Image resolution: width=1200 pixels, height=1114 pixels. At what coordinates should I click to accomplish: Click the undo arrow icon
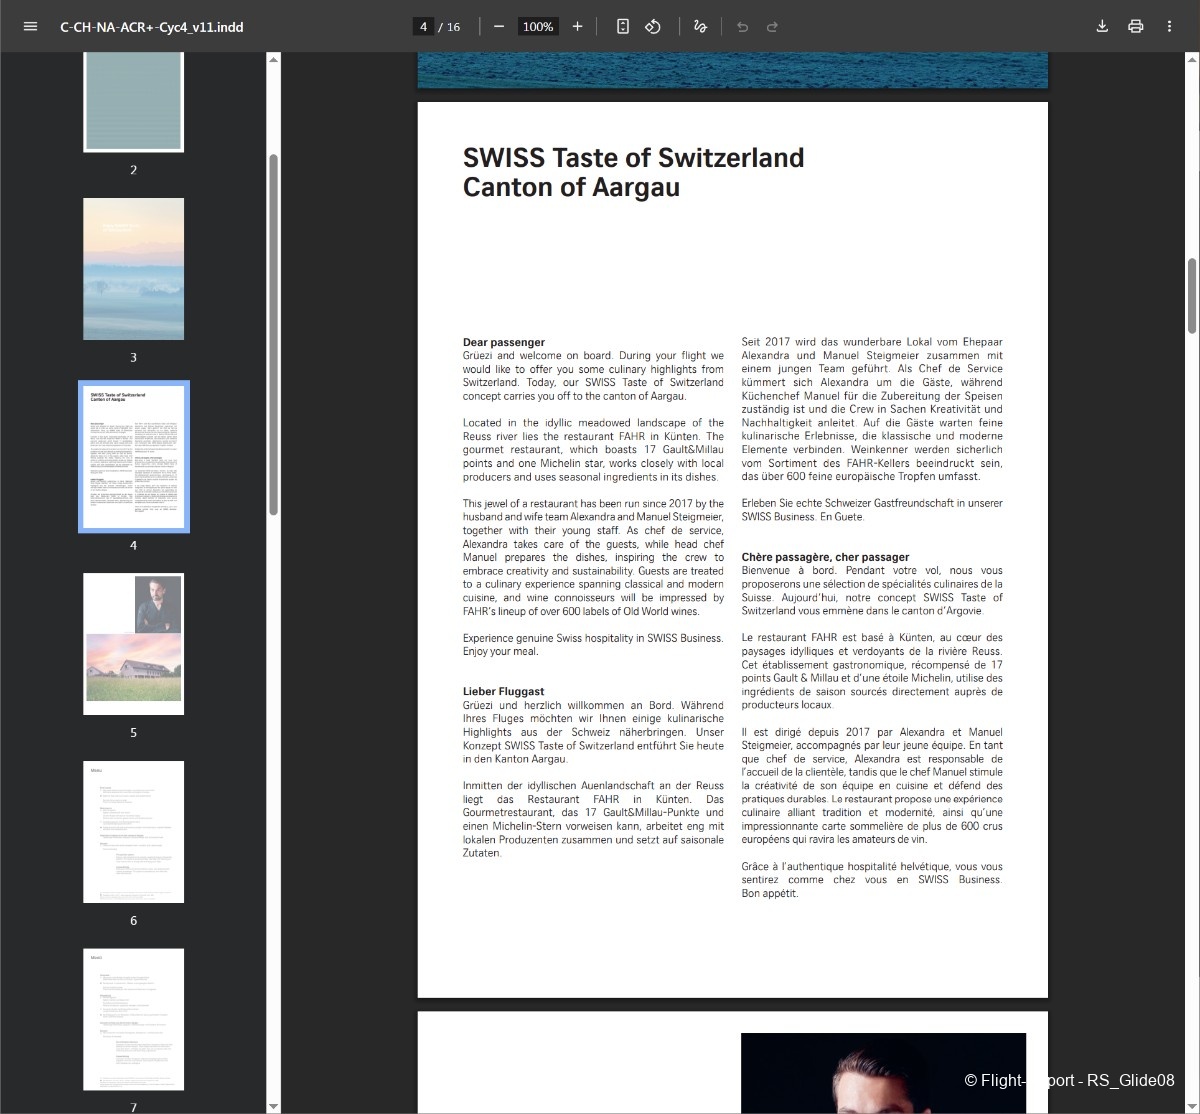tap(742, 27)
